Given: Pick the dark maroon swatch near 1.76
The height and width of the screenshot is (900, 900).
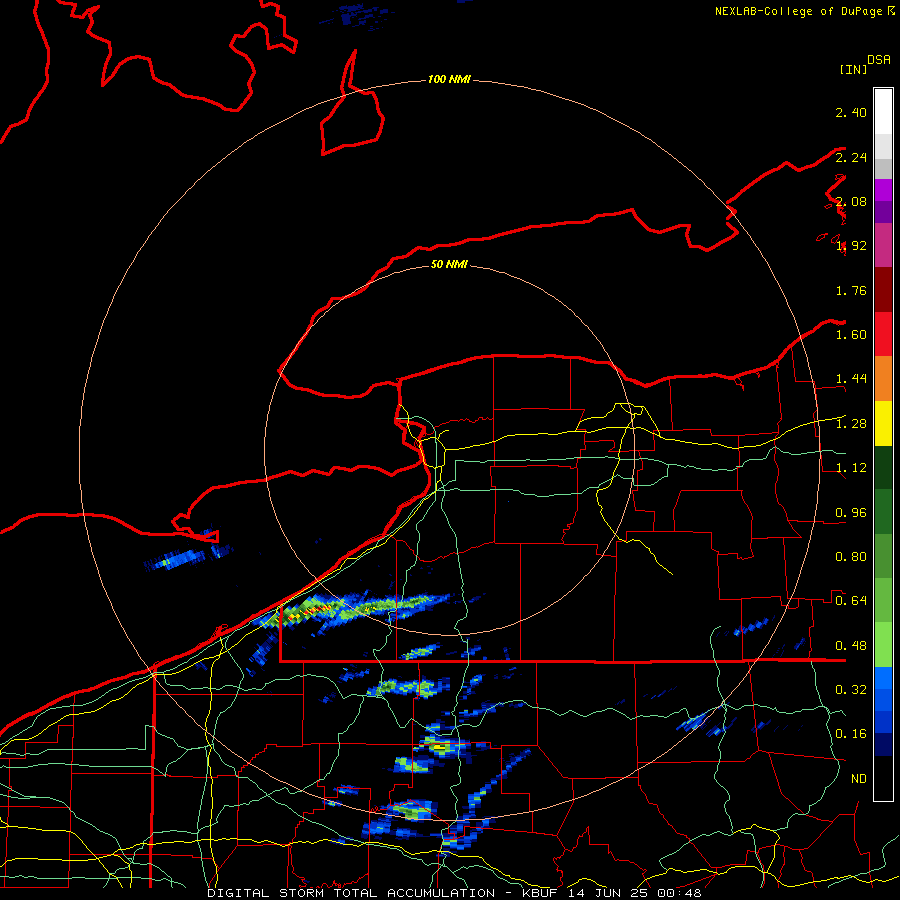Looking at the screenshot, I should tap(883, 290).
